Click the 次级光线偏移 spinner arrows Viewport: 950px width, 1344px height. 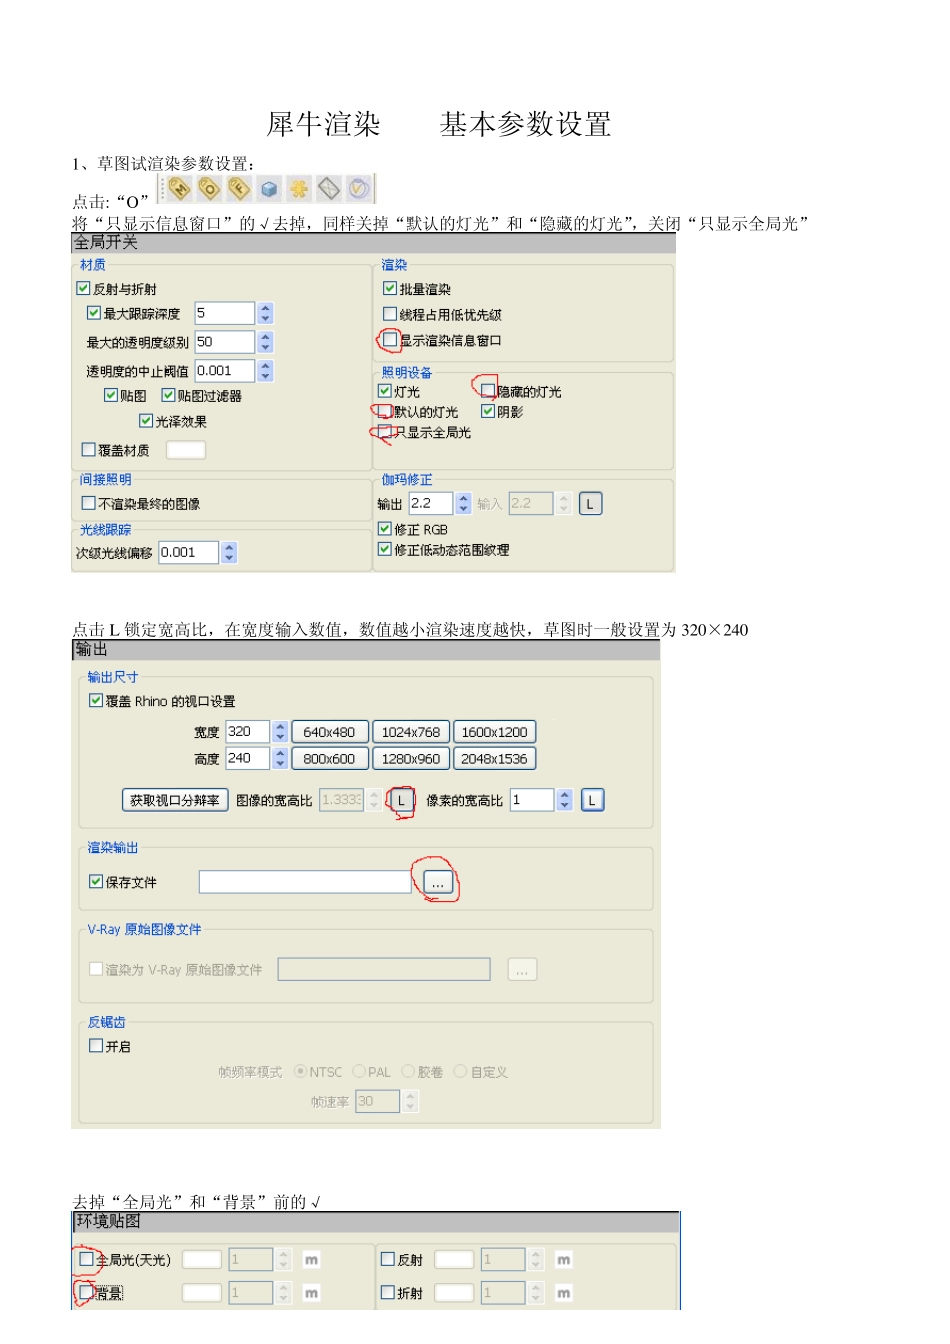click(x=230, y=552)
